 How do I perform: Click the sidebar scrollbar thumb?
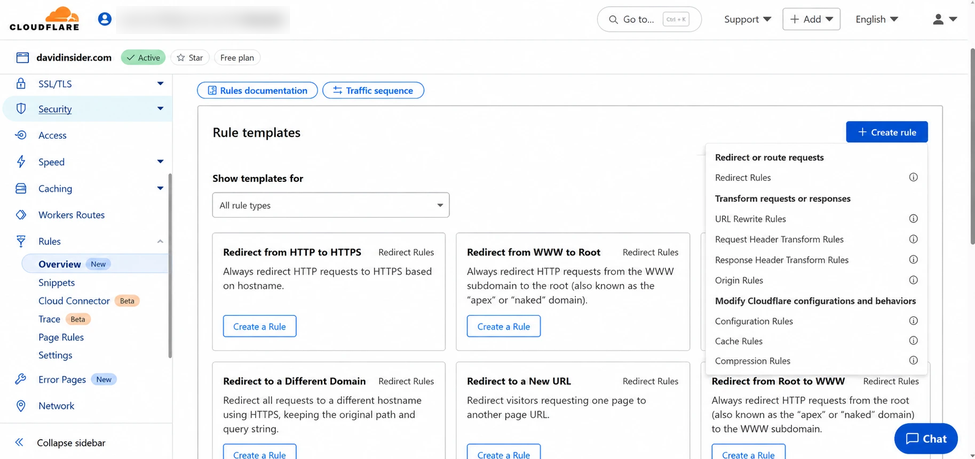click(x=170, y=266)
